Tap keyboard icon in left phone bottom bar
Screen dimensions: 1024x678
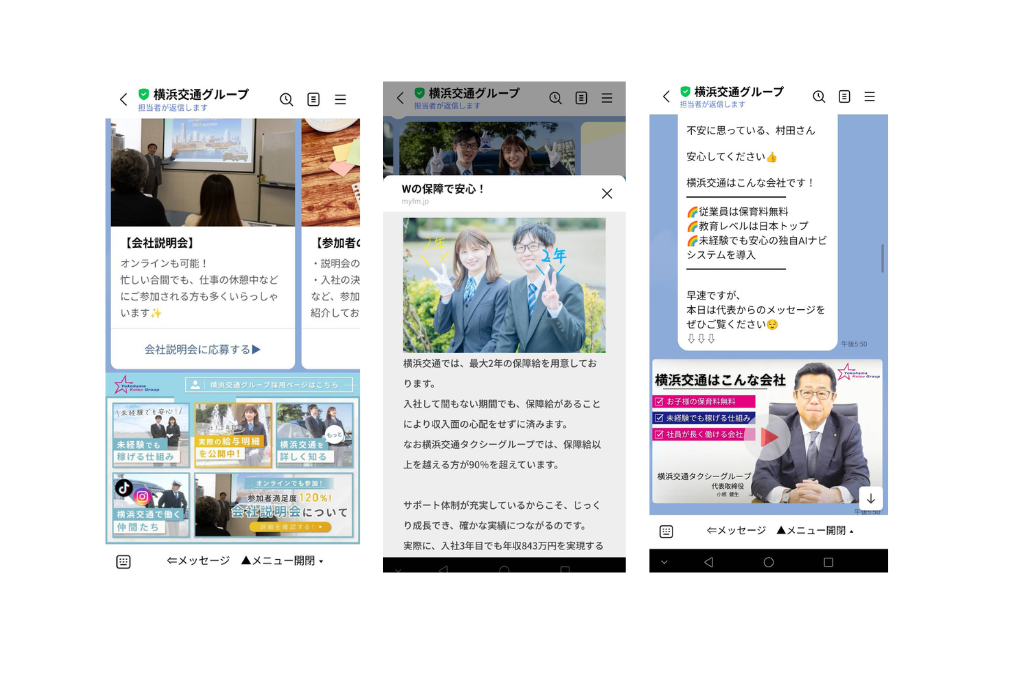(x=123, y=562)
